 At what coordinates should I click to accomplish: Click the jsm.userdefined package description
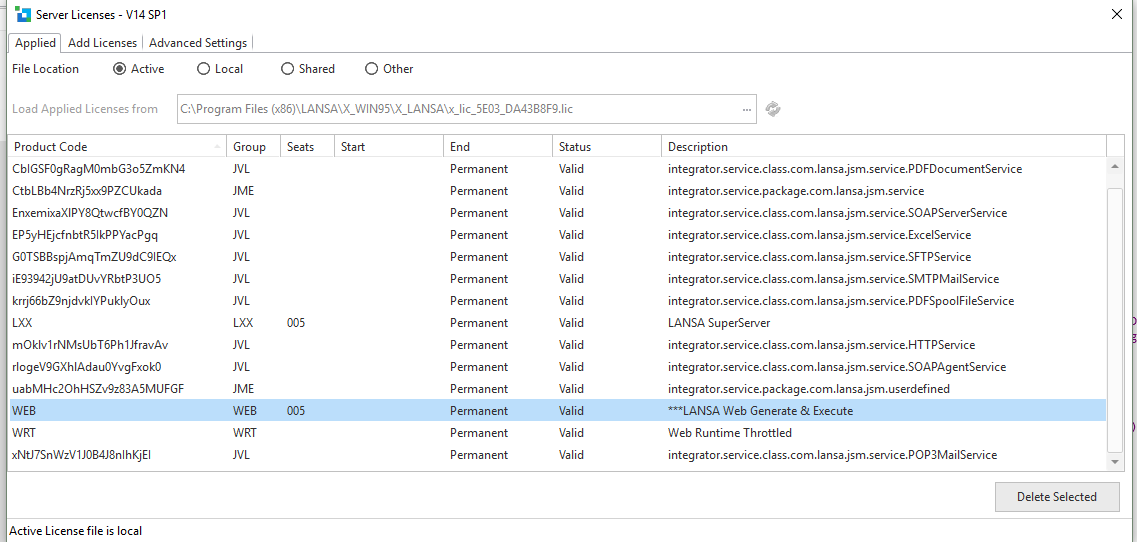pyautogui.click(x=809, y=389)
